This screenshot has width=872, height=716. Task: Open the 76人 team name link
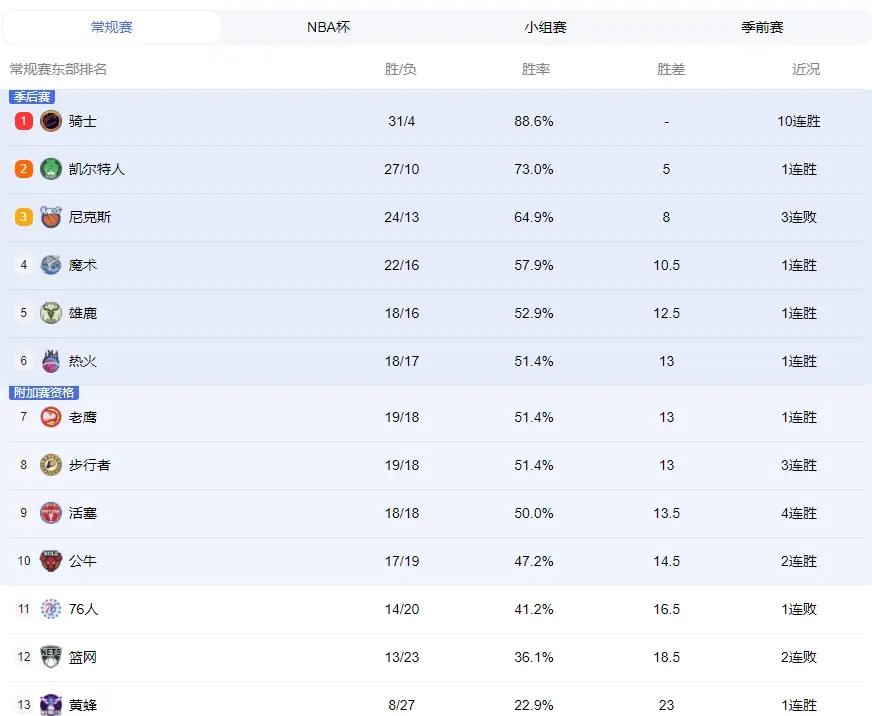point(83,609)
